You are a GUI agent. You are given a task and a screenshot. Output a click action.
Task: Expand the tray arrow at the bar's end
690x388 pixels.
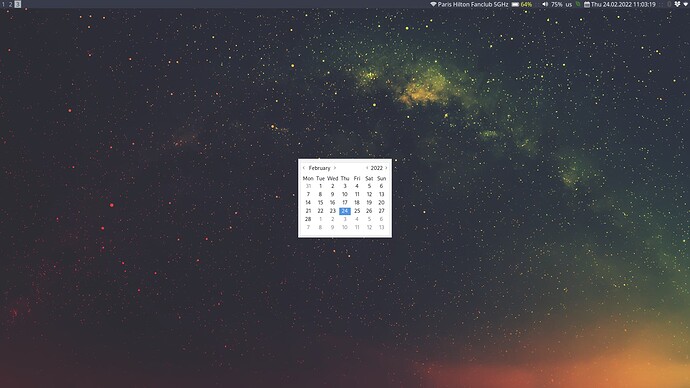[685, 4]
